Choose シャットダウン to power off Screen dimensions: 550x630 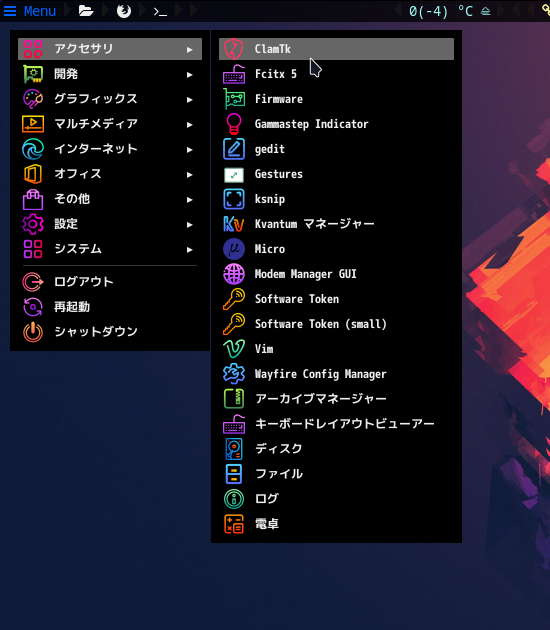(x=96, y=332)
